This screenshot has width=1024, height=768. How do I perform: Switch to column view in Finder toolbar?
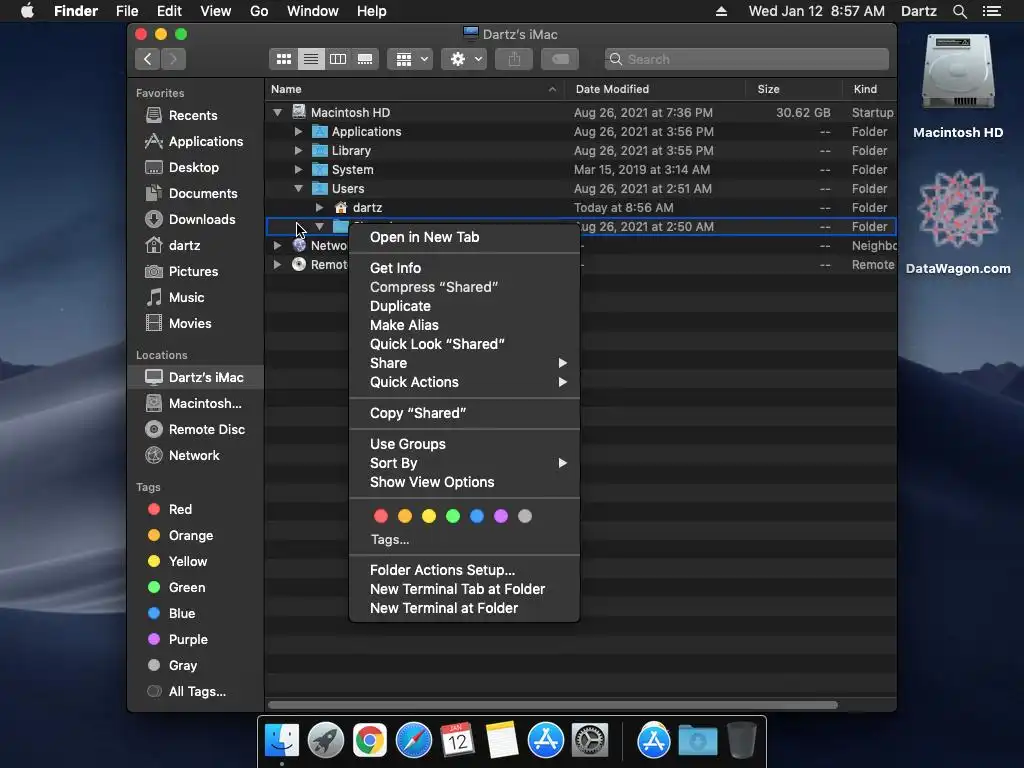(338, 59)
